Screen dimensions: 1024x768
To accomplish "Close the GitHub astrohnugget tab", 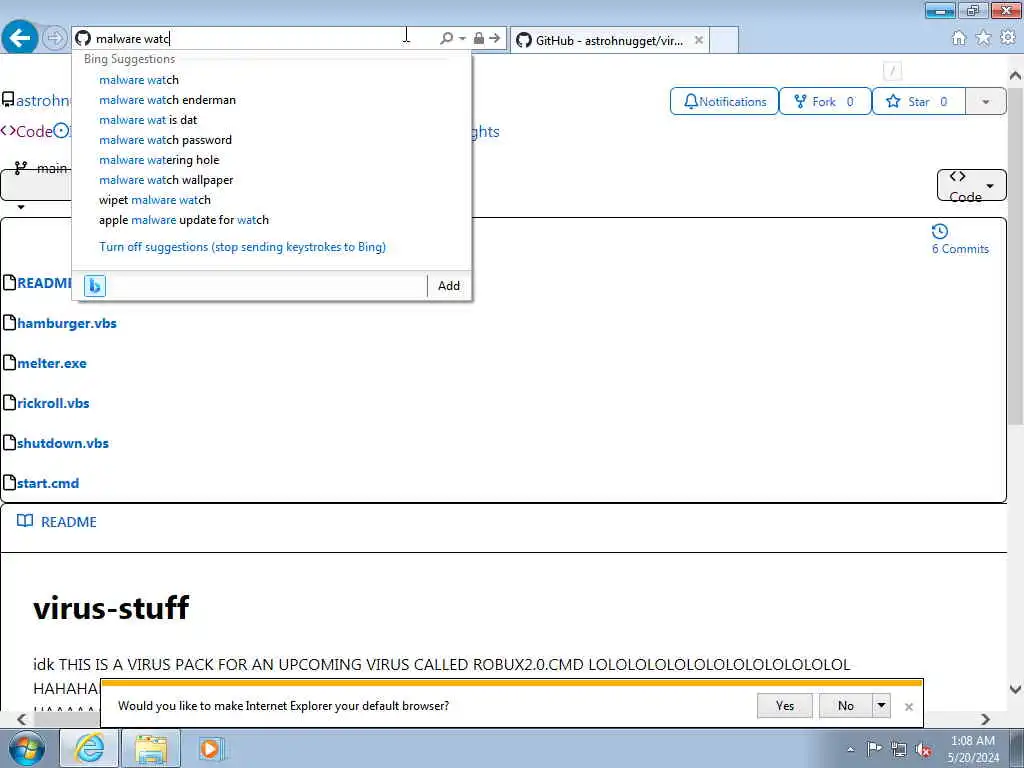I will pos(698,40).
